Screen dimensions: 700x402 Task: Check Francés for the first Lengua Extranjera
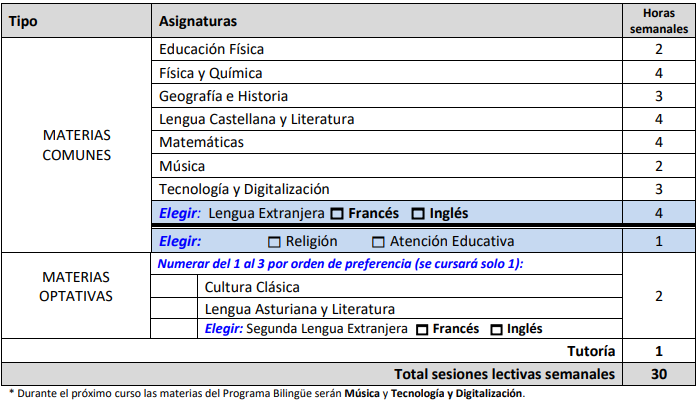coord(338,213)
